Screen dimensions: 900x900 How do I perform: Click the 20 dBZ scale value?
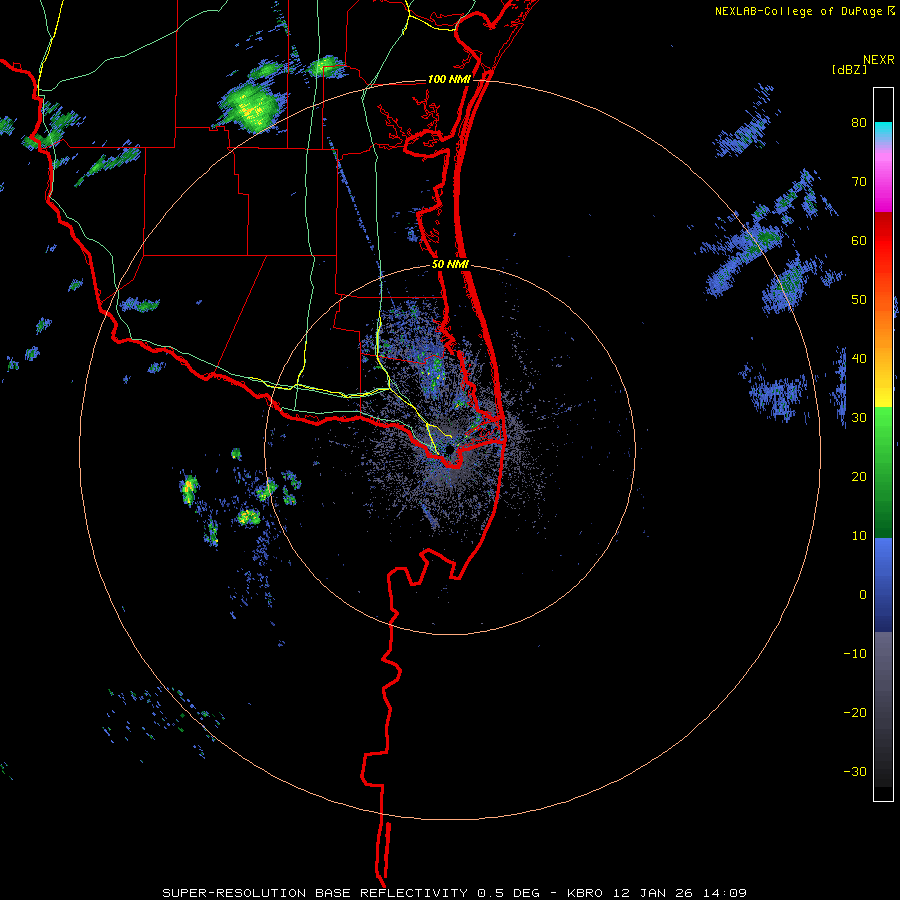click(x=859, y=476)
